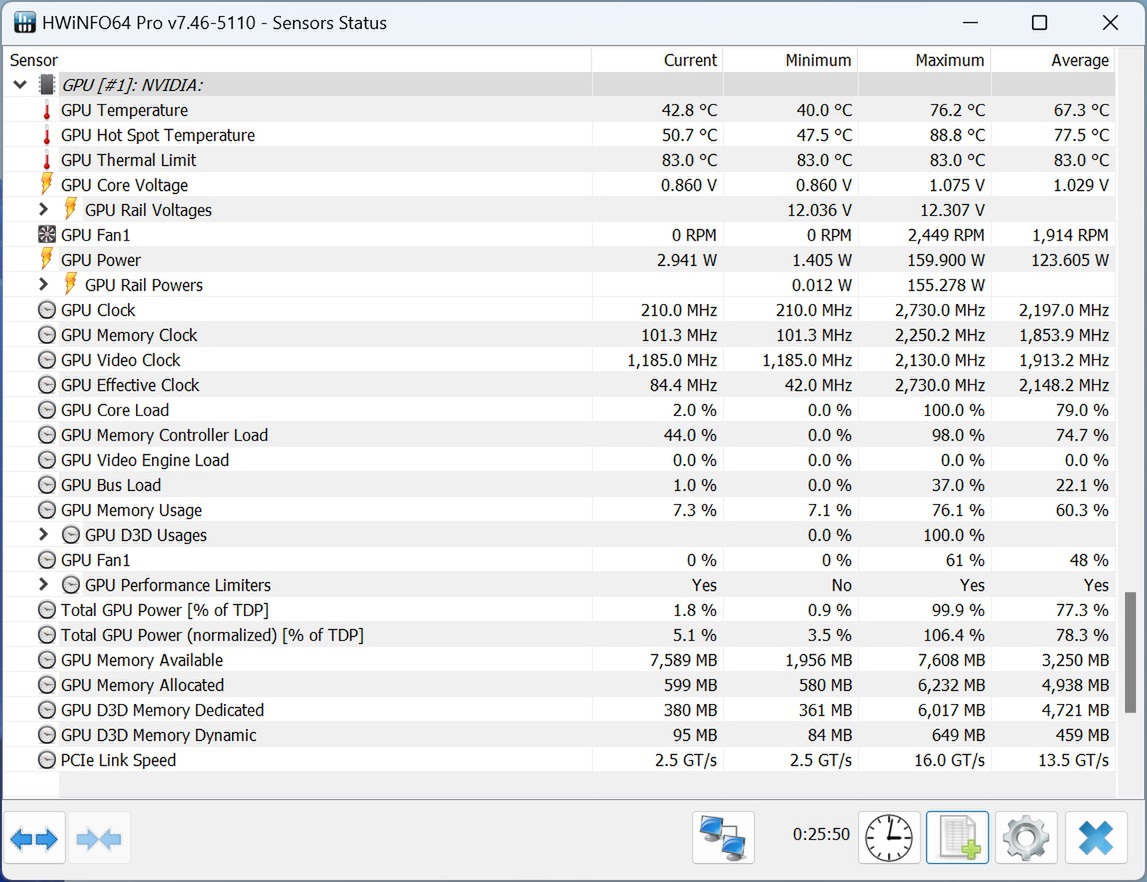Click the 7,589 MB current memory available
1147x882 pixels.
point(683,660)
